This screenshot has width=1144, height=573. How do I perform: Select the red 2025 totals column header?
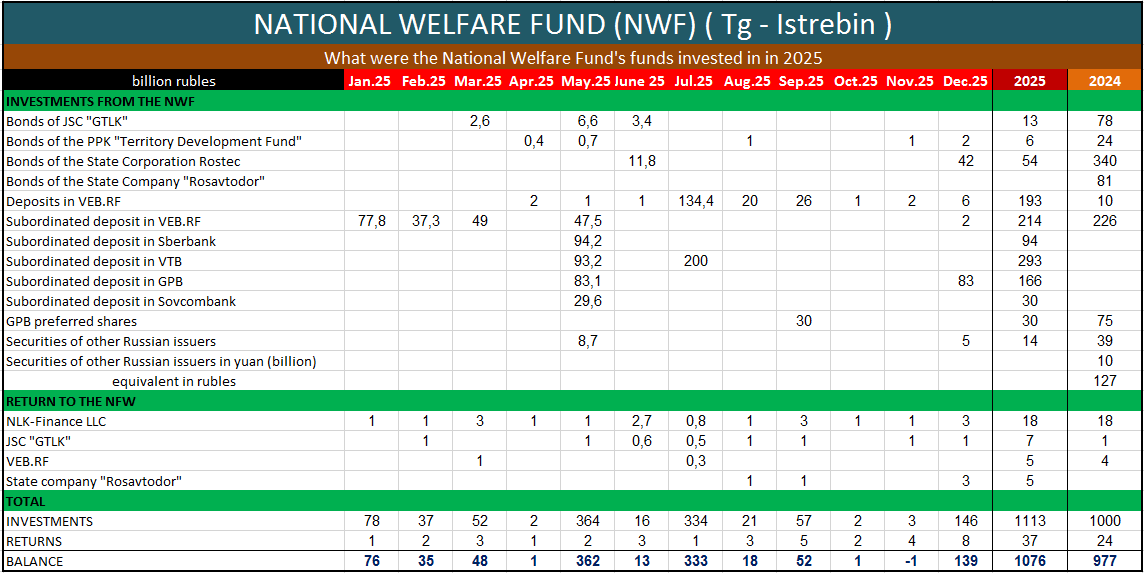pyautogui.click(x=1031, y=81)
